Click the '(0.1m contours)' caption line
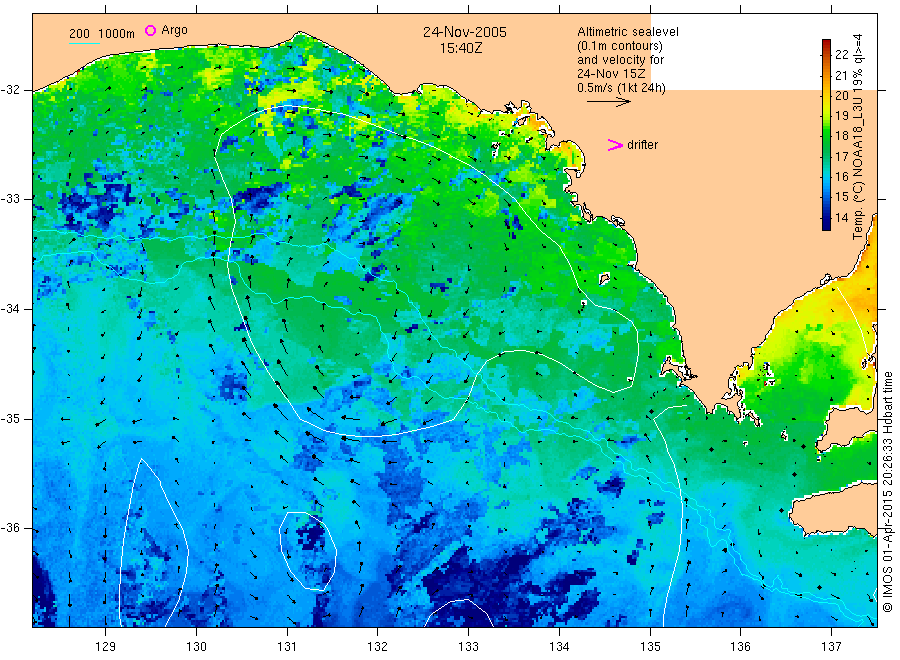The width and height of the screenshot is (900, 660). (619, 46)
